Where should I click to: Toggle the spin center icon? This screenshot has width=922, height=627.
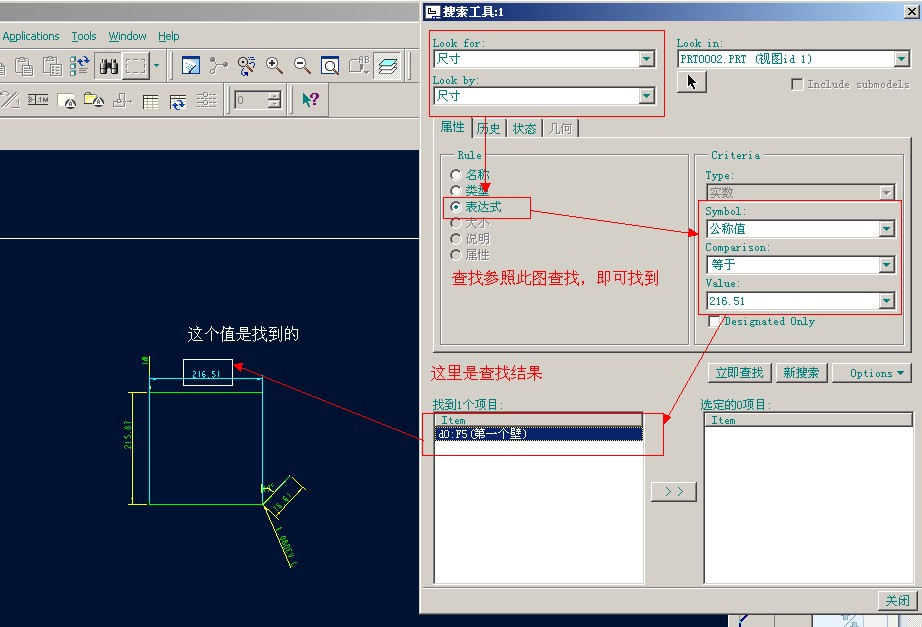click(218, 66)
